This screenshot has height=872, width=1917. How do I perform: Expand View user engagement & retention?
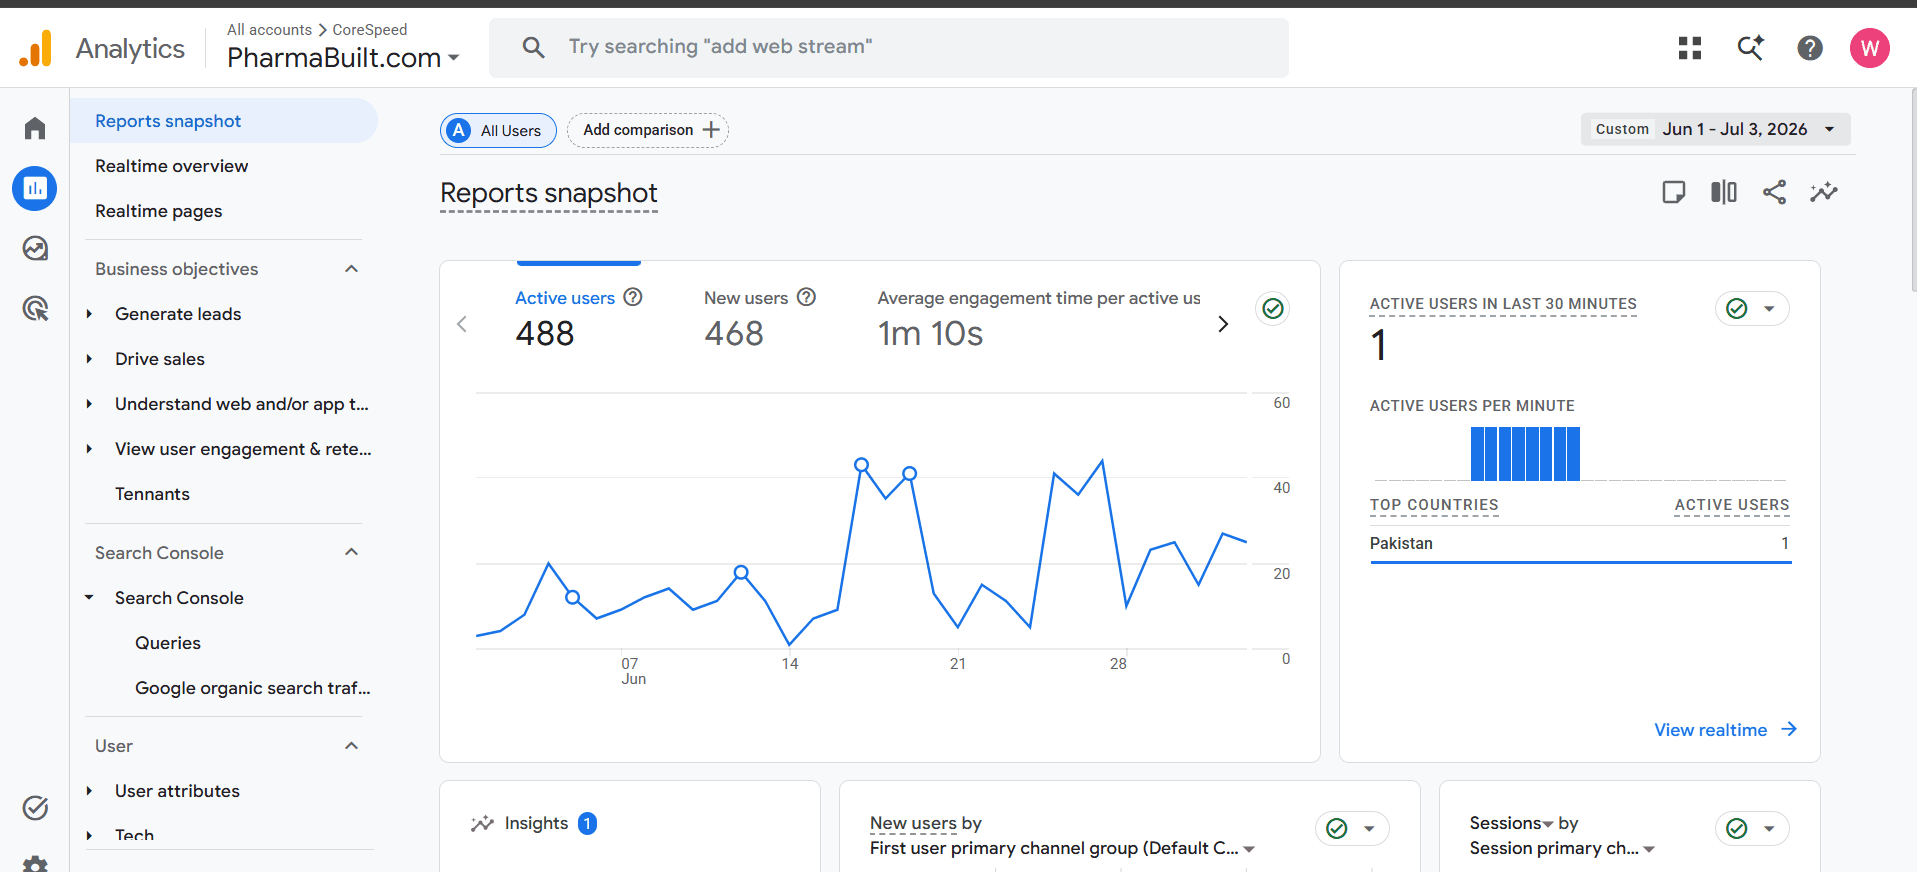[89, 449]
